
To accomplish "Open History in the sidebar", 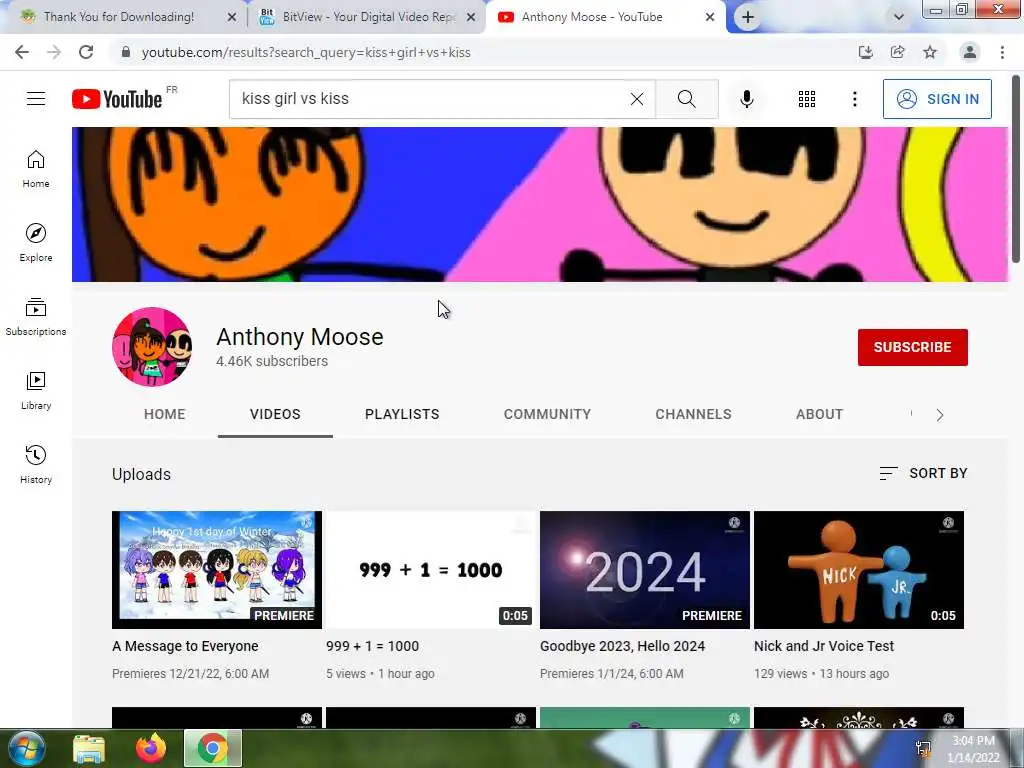I will point(36,464).
